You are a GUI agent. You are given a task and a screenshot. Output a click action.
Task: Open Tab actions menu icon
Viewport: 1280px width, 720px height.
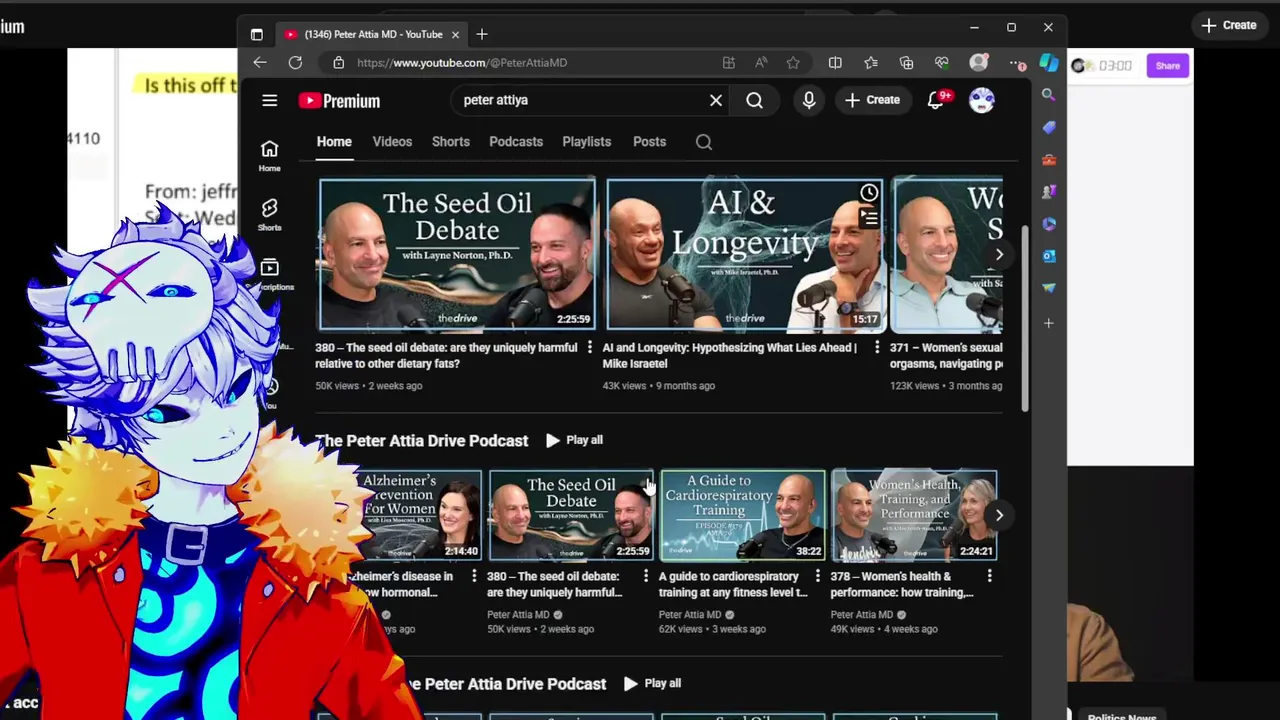pos(257,34)
